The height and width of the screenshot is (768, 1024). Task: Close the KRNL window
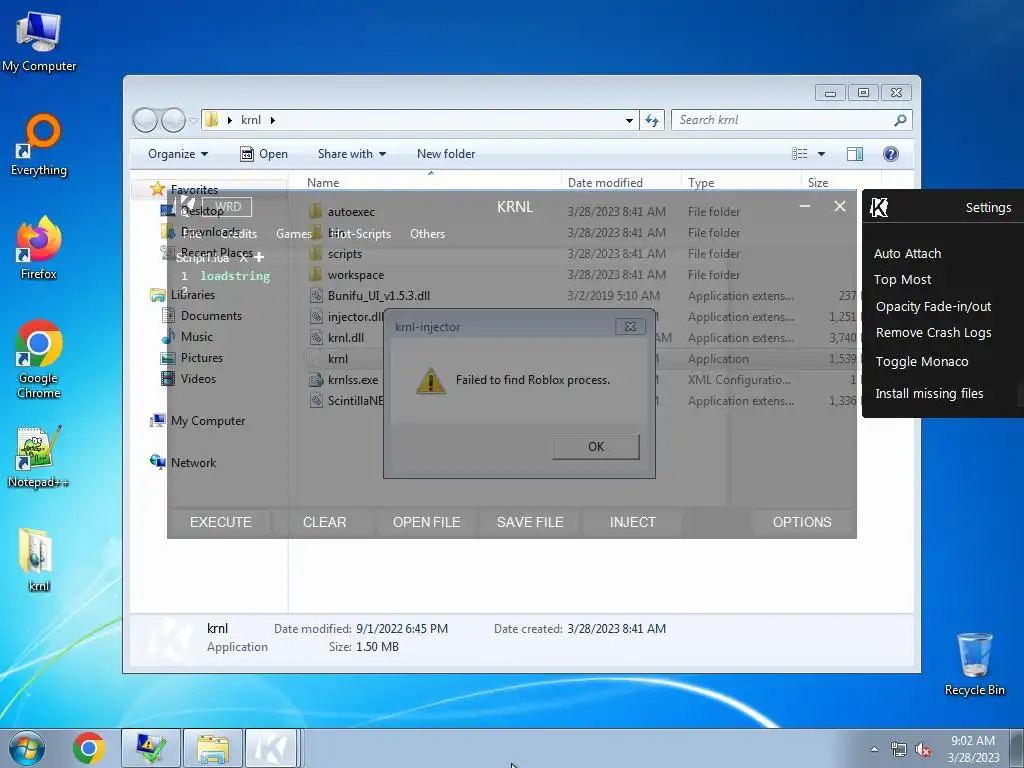point(840,206)
